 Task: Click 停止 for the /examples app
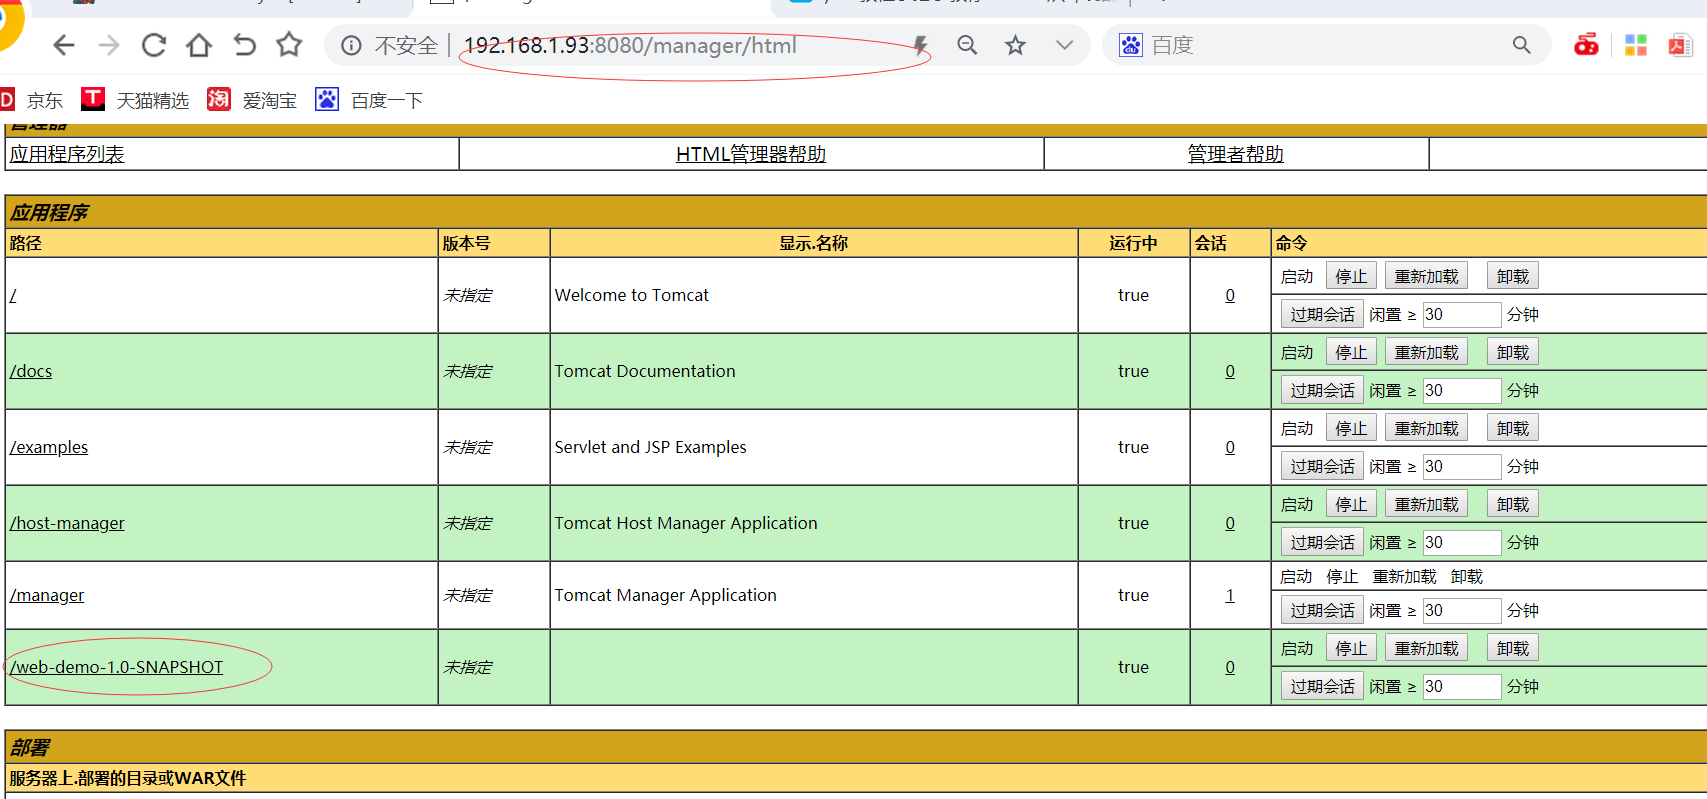tap(1351, 428)
